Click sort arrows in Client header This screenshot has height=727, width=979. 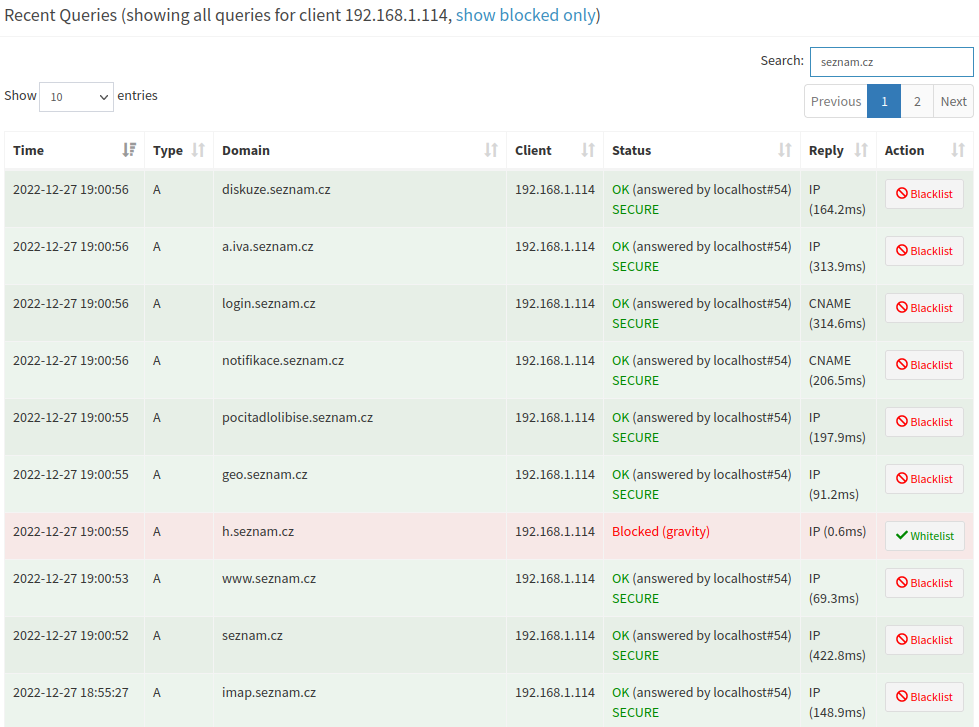(x=588, y=150)
